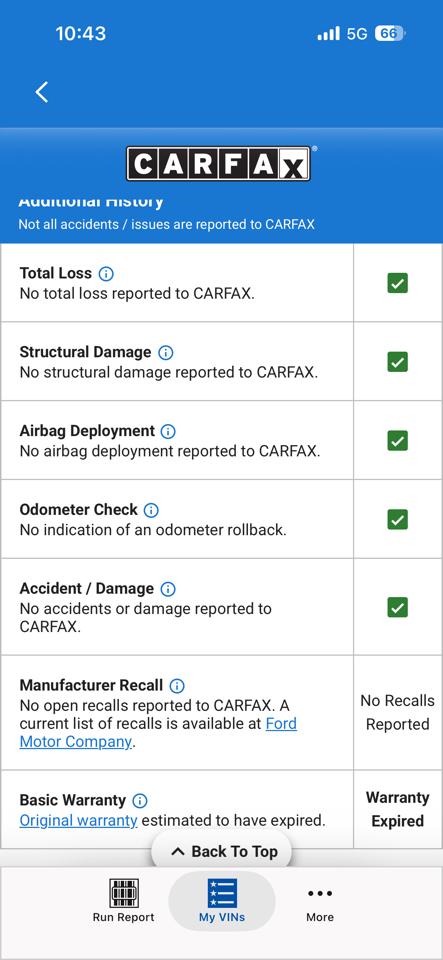Click the CARFAX logo

click(x=218, y=164)
